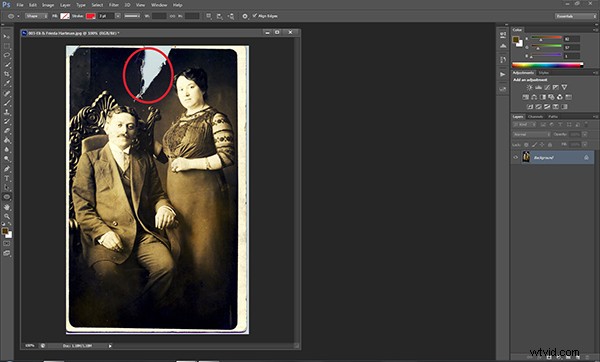Select the Dodge tool
The width and height of the screenshot is (600, 362).
[x=7, y=159]
